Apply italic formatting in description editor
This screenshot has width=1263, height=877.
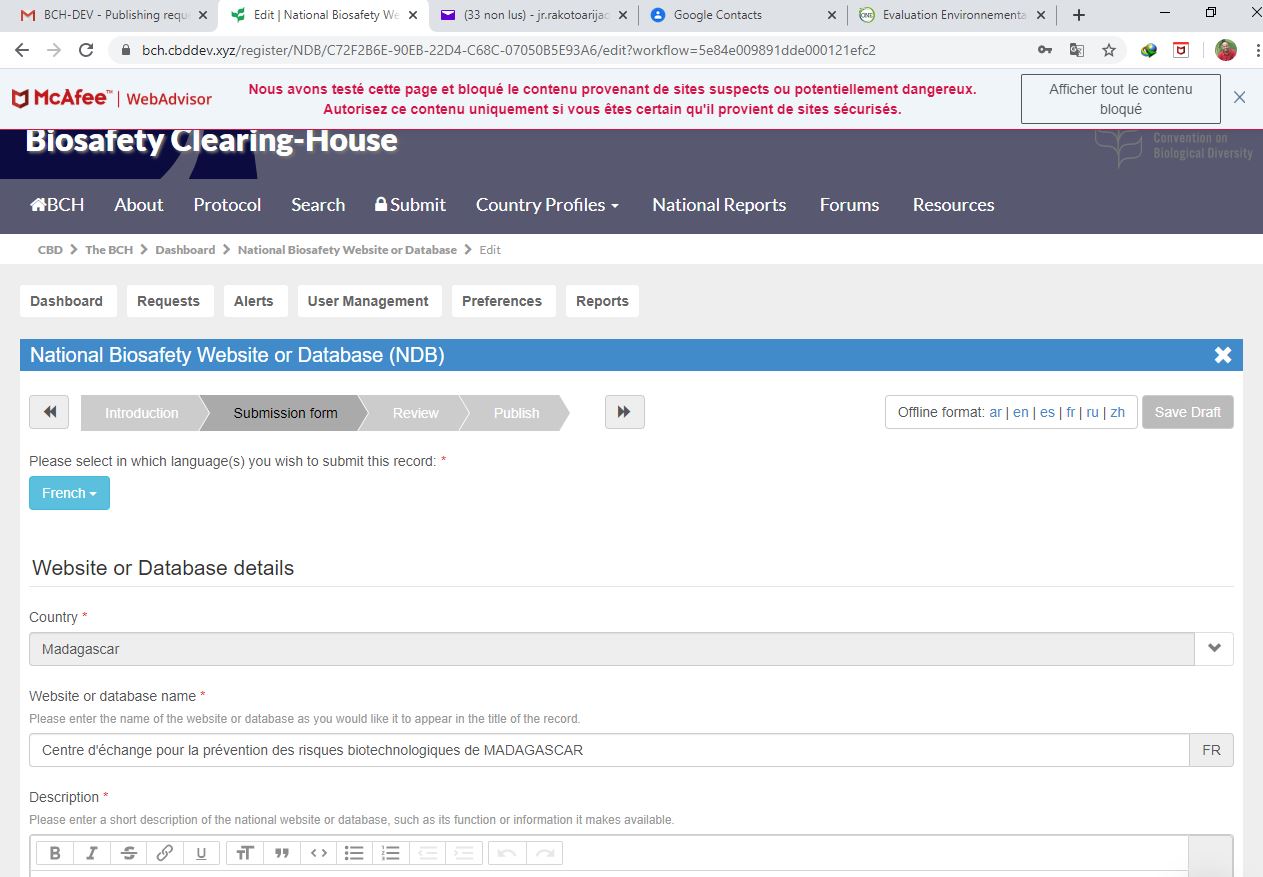click(91, 853)
